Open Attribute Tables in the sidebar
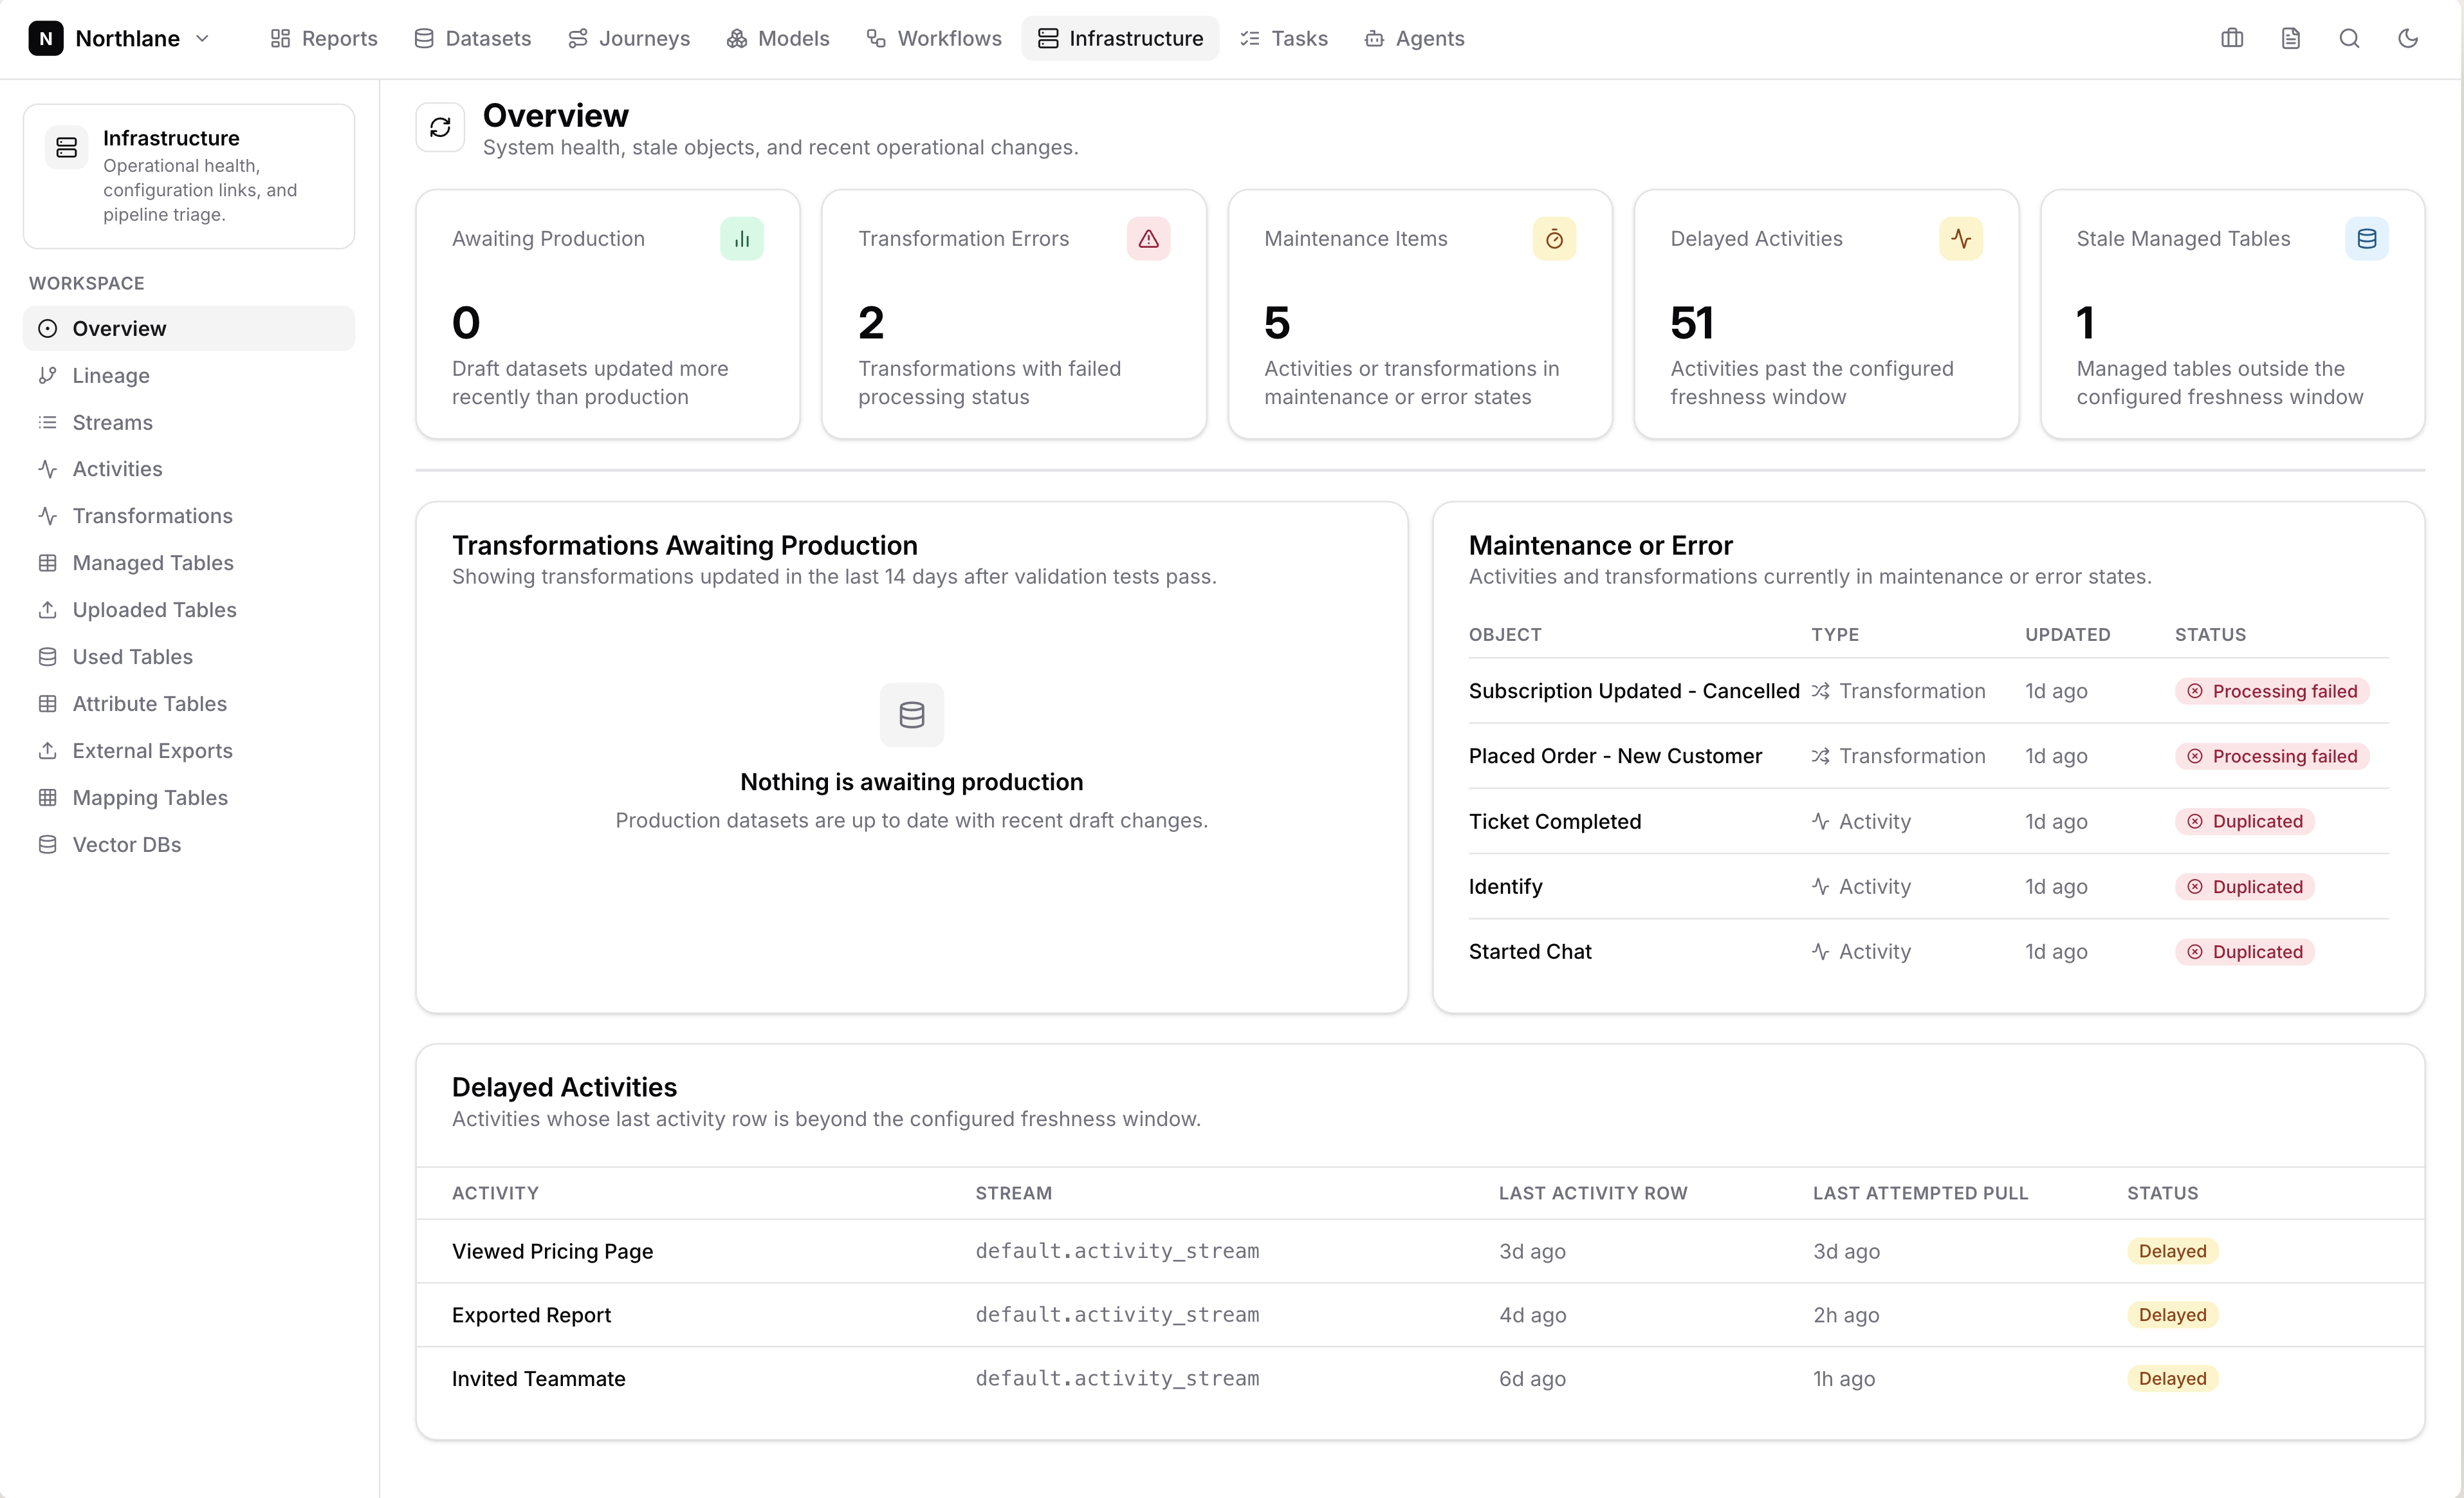The image size is (2464, 1498). coord(189,704)
